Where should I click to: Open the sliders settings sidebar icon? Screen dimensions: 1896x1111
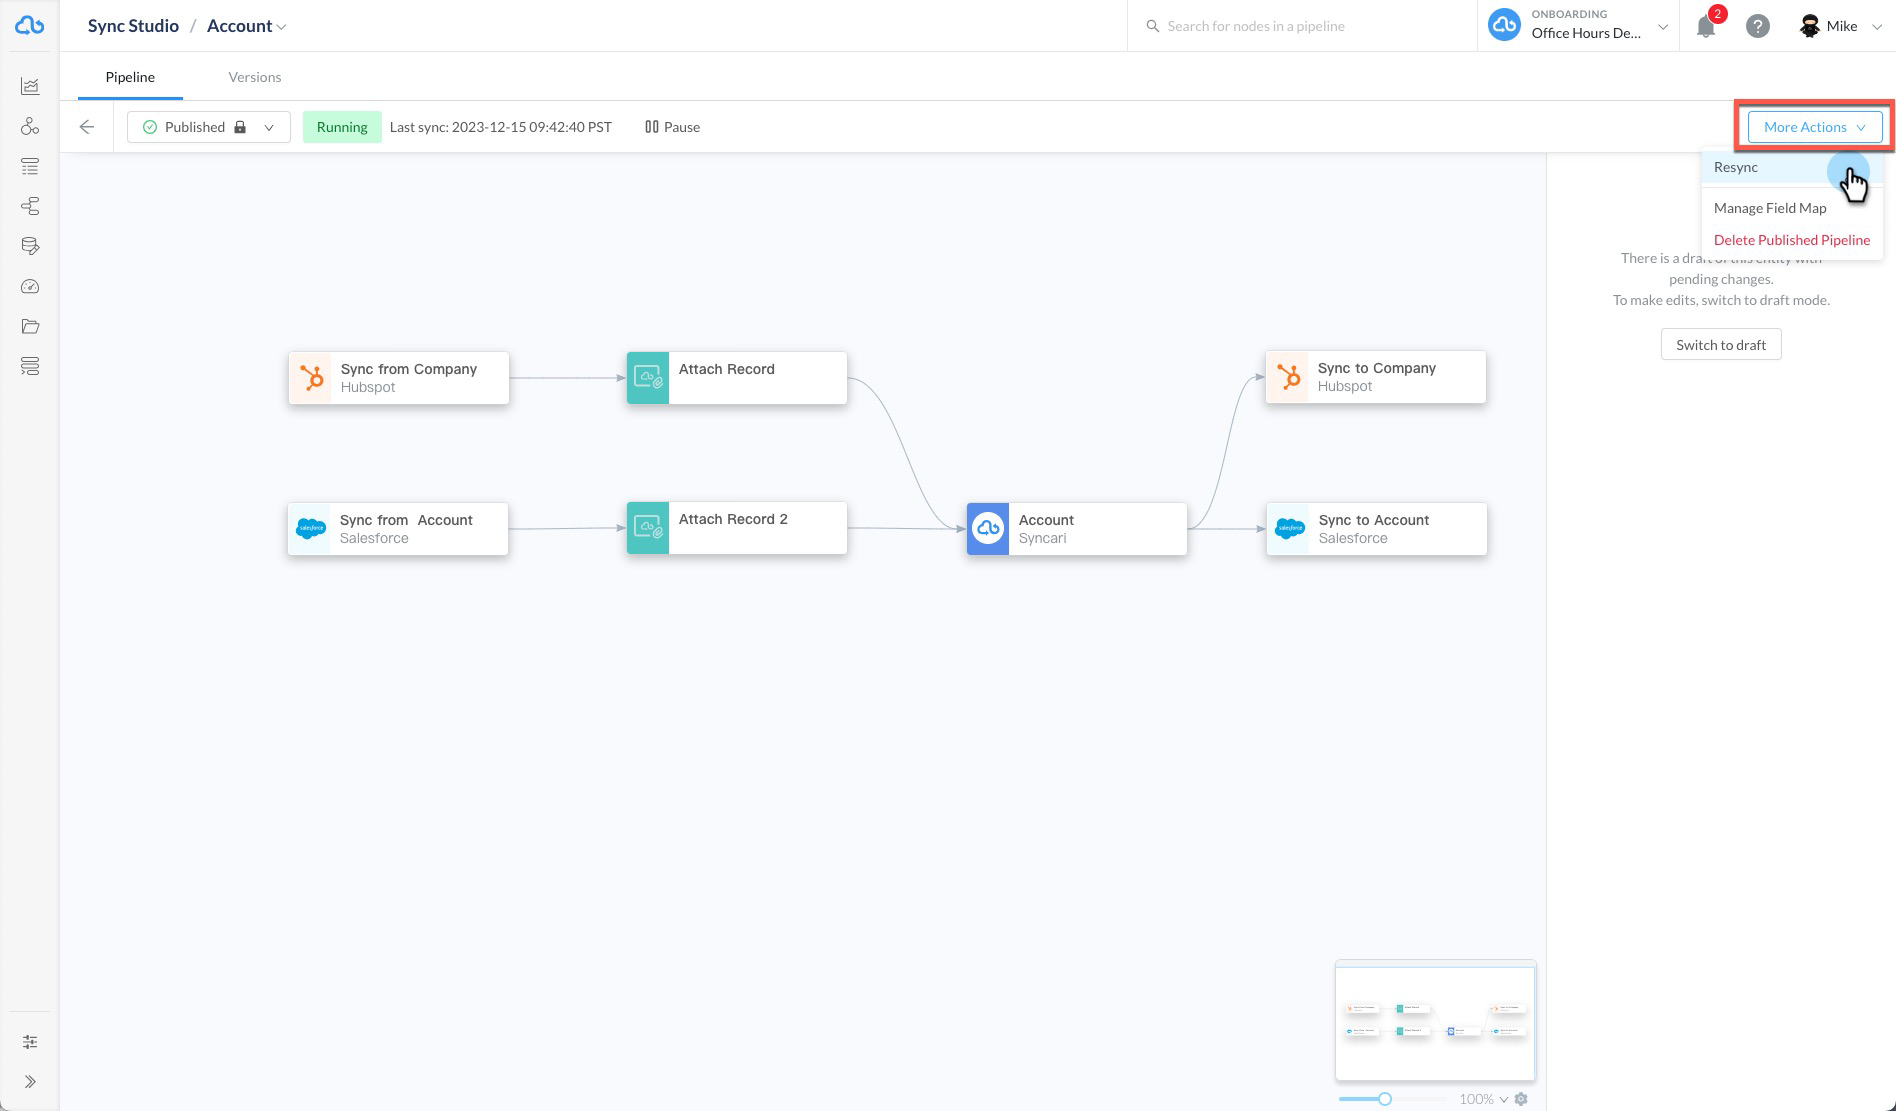point(30,1042)
